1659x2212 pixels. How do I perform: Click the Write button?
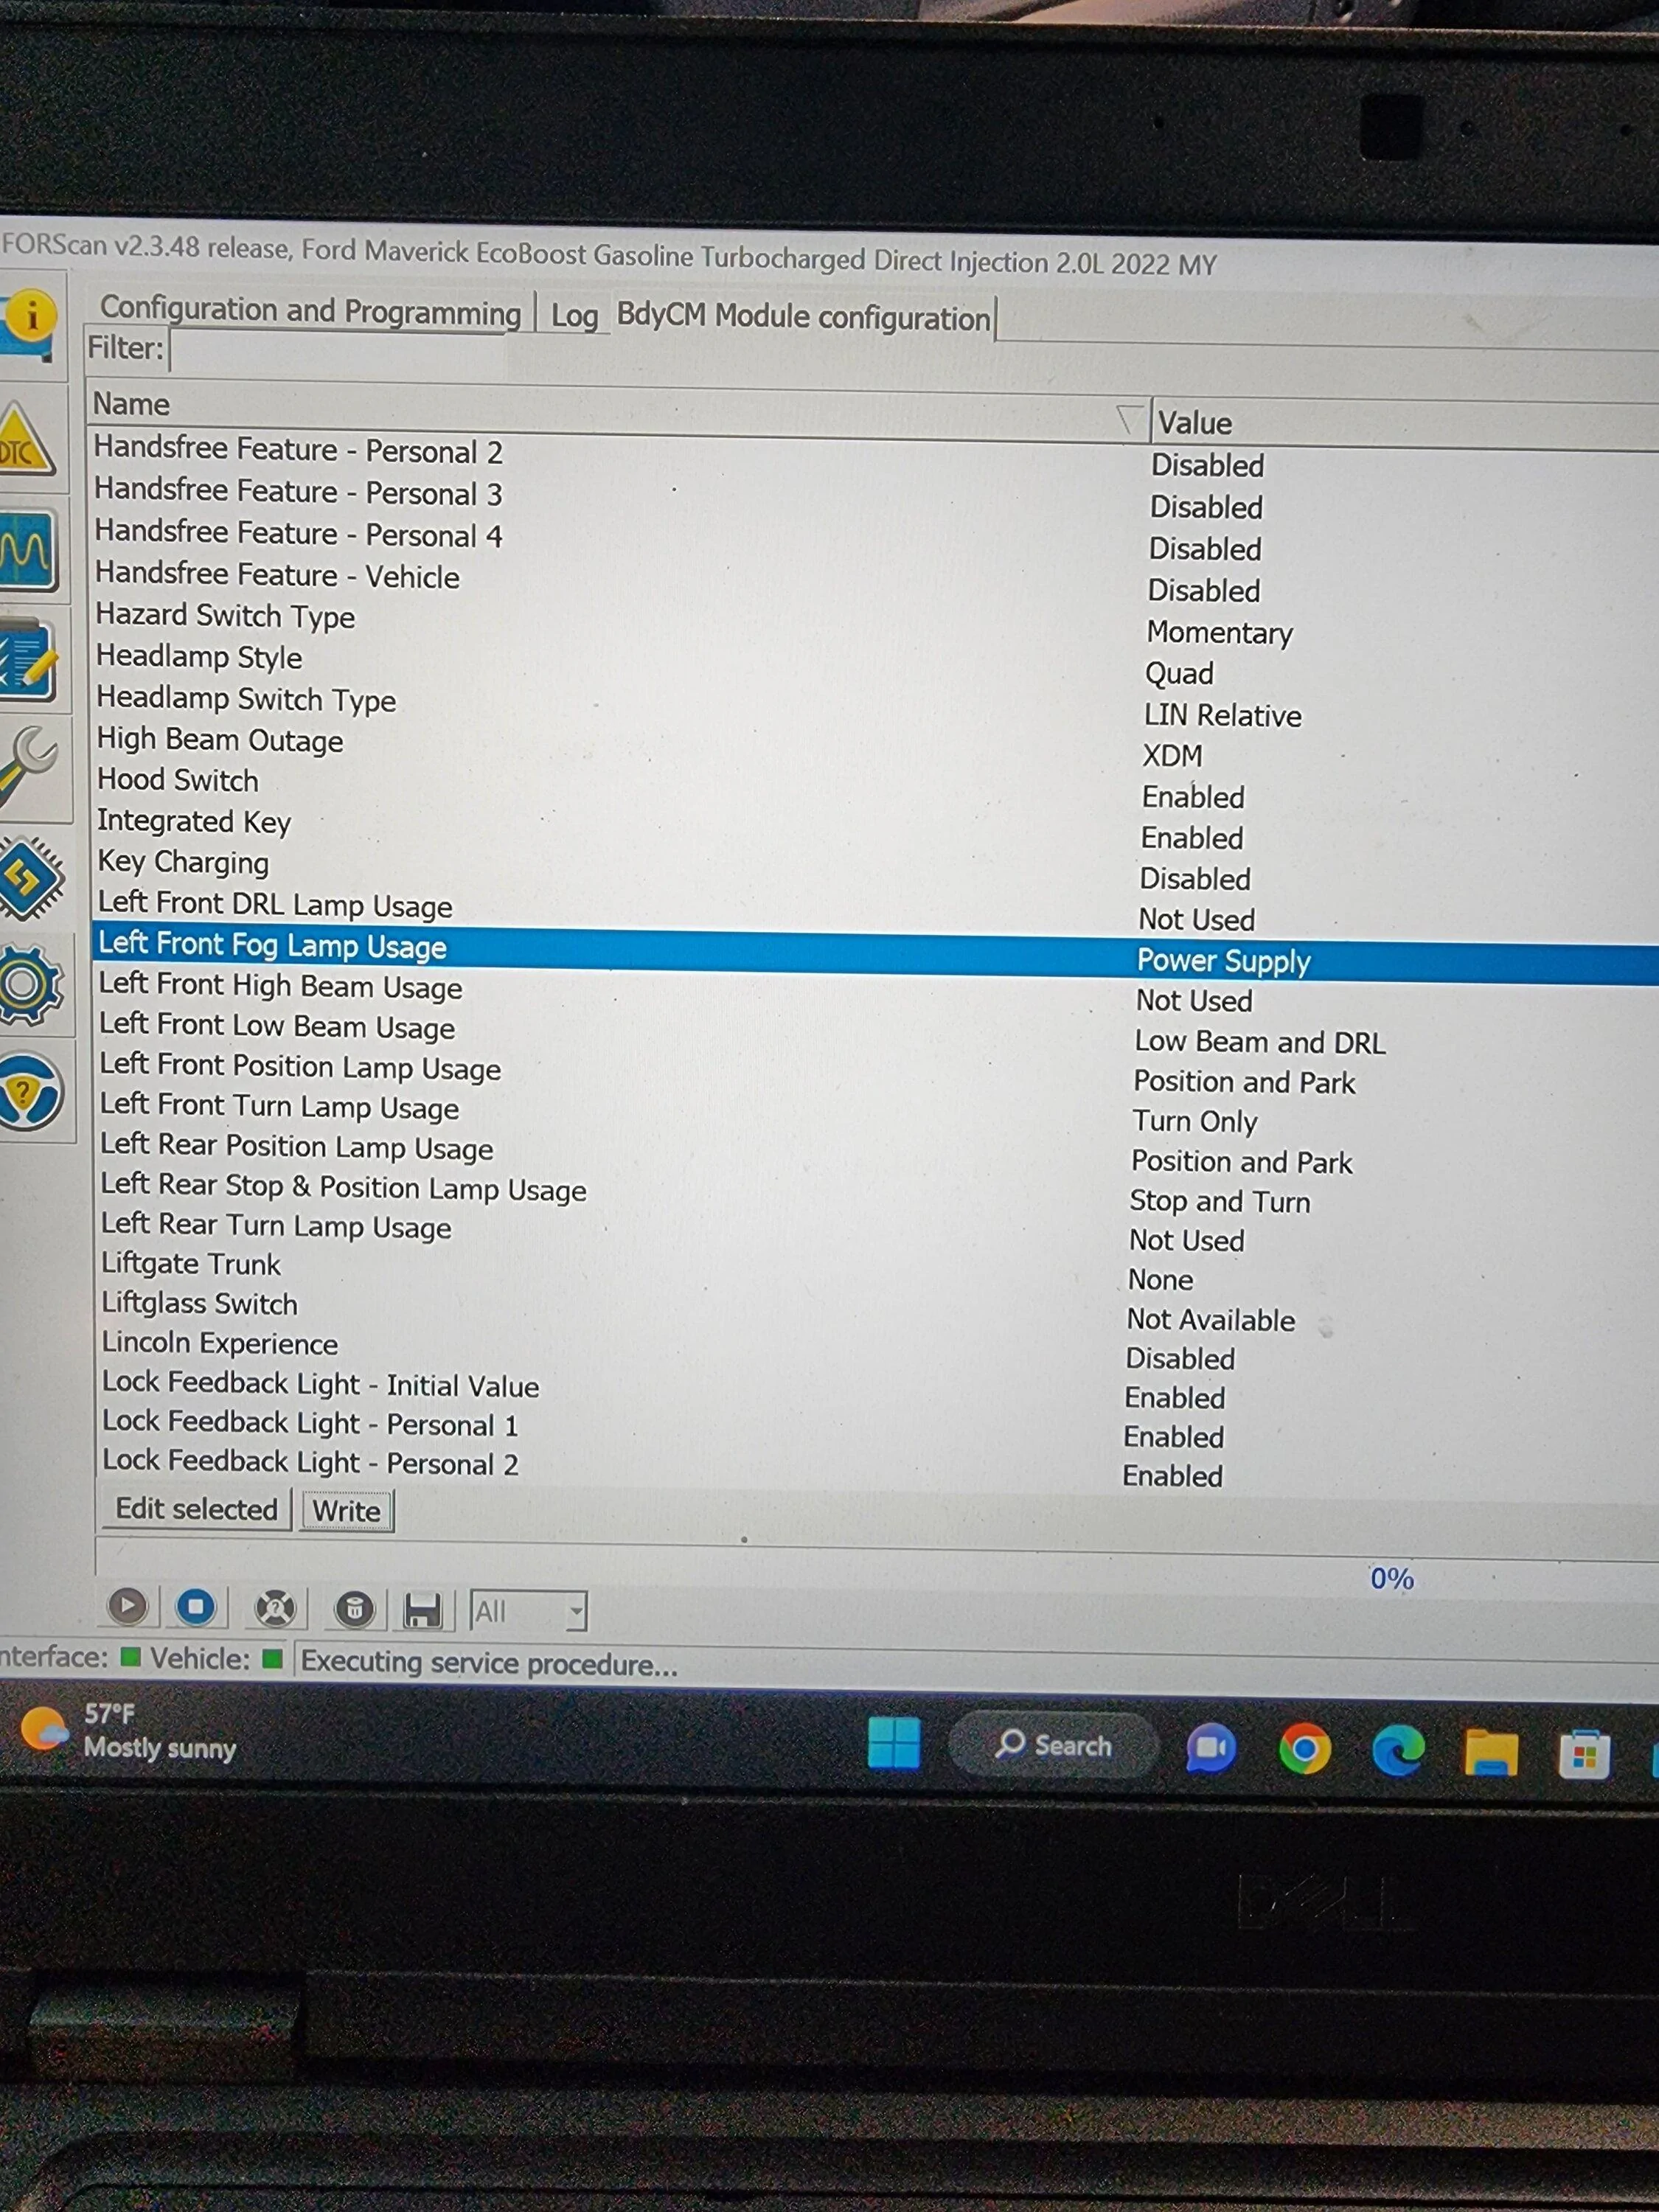346,1510
